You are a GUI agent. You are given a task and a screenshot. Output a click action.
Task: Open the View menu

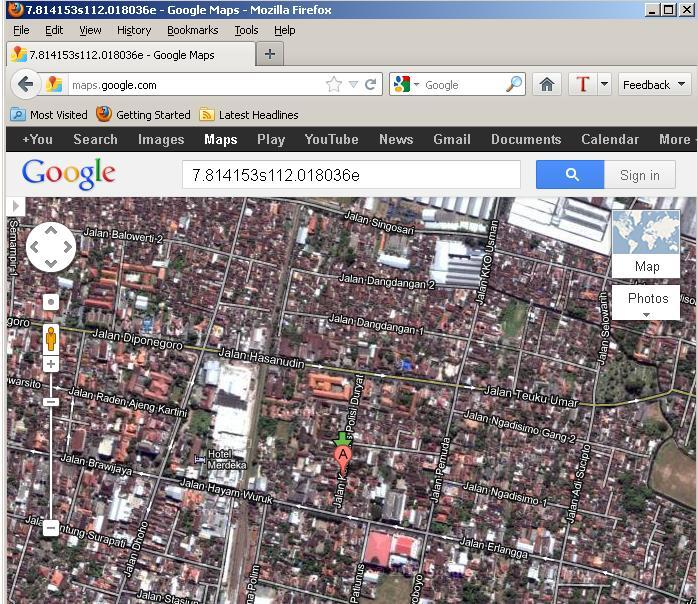pyautogui.click(x=90, y=30)
